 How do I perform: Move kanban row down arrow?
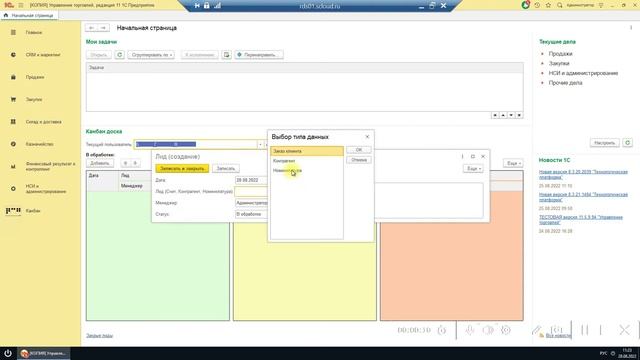(x=135, y=163)
